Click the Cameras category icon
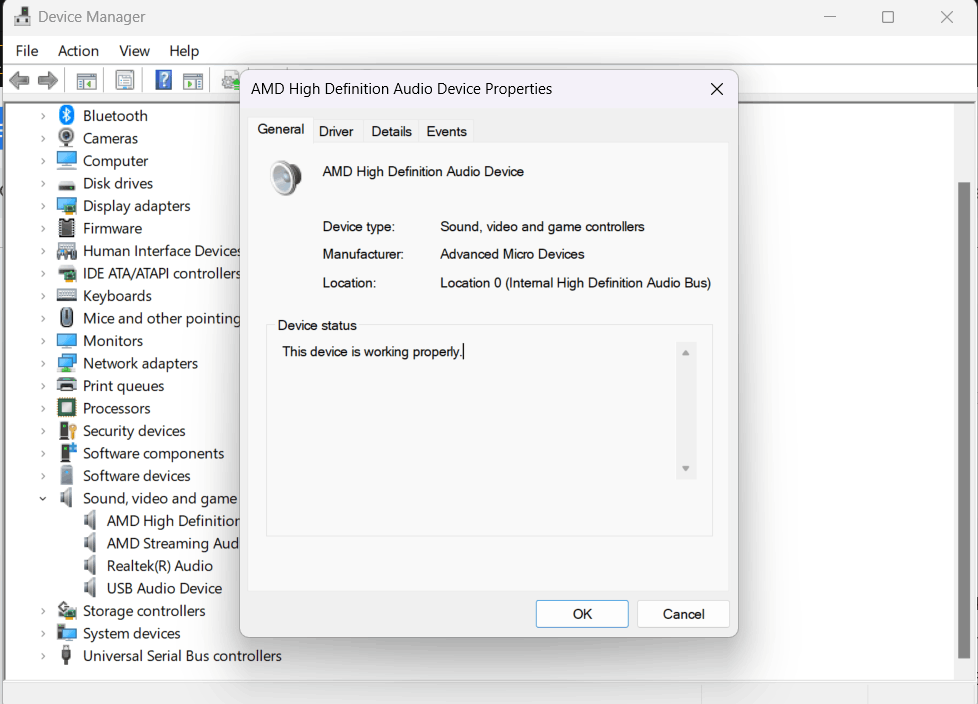The height and width of the screenshot is (704, 978). pos(66,138)
